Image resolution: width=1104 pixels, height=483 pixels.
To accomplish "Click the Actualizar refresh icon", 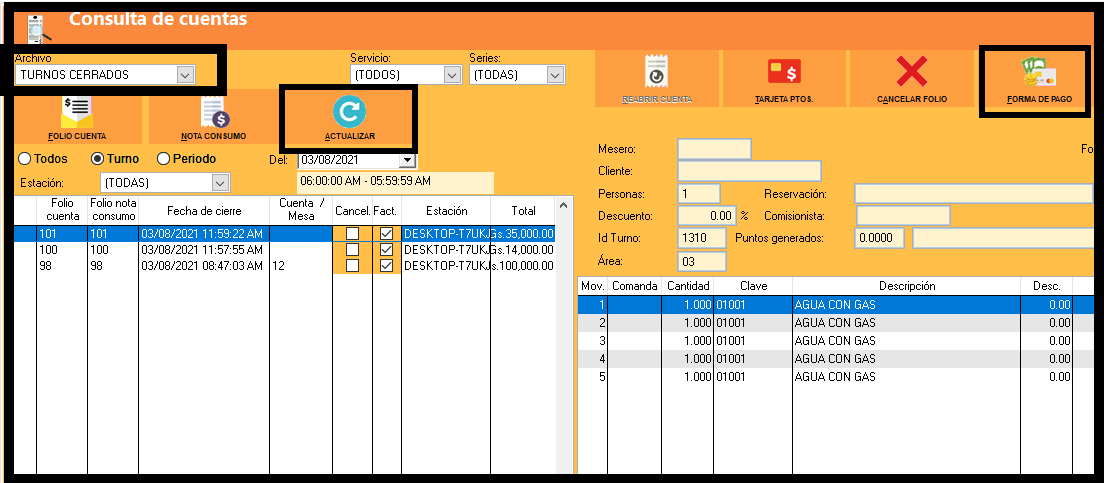I will pos(349,111).
